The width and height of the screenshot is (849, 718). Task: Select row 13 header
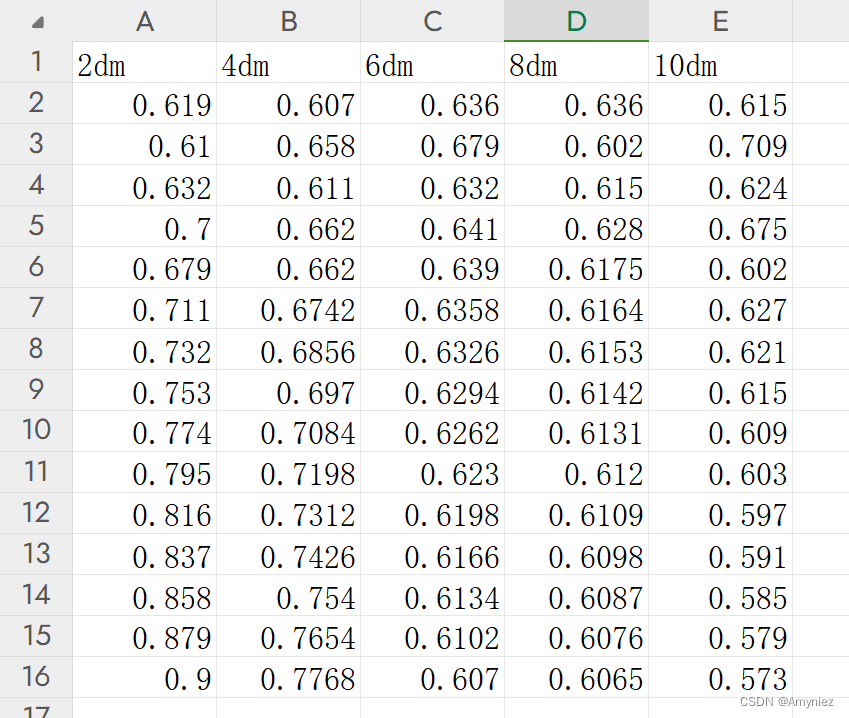[36, 554]
